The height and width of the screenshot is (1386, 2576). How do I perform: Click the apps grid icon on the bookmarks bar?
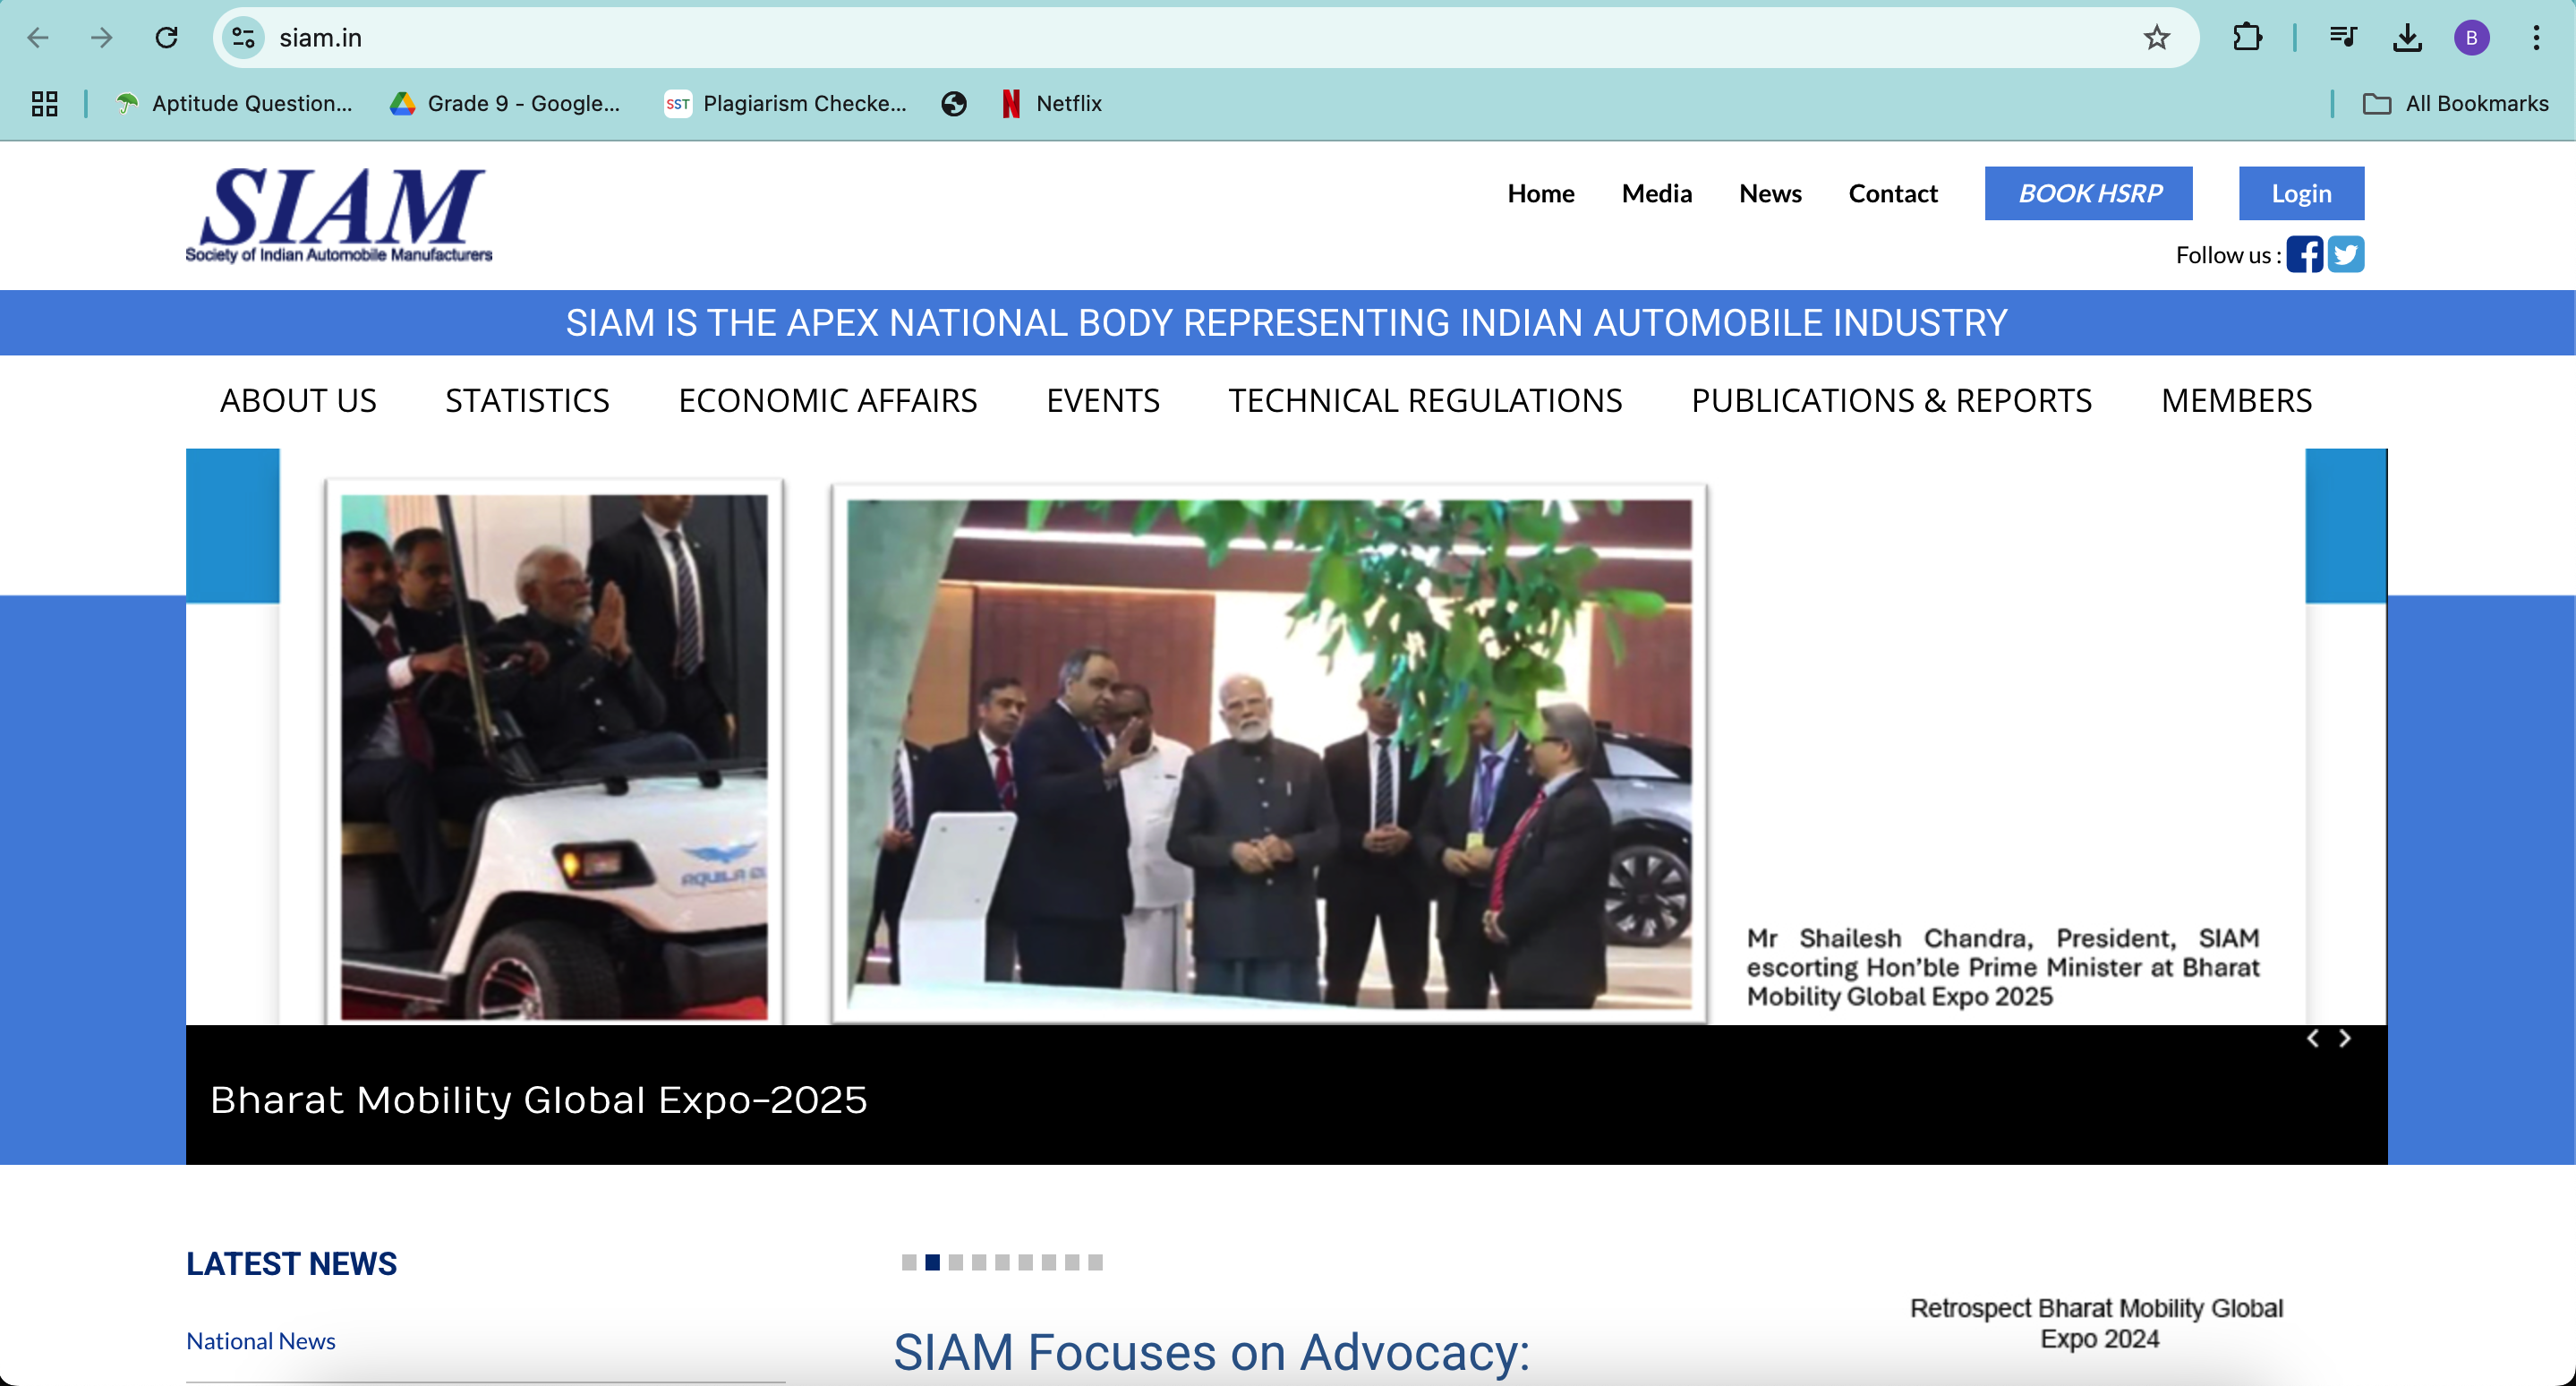tap(43, 103)
